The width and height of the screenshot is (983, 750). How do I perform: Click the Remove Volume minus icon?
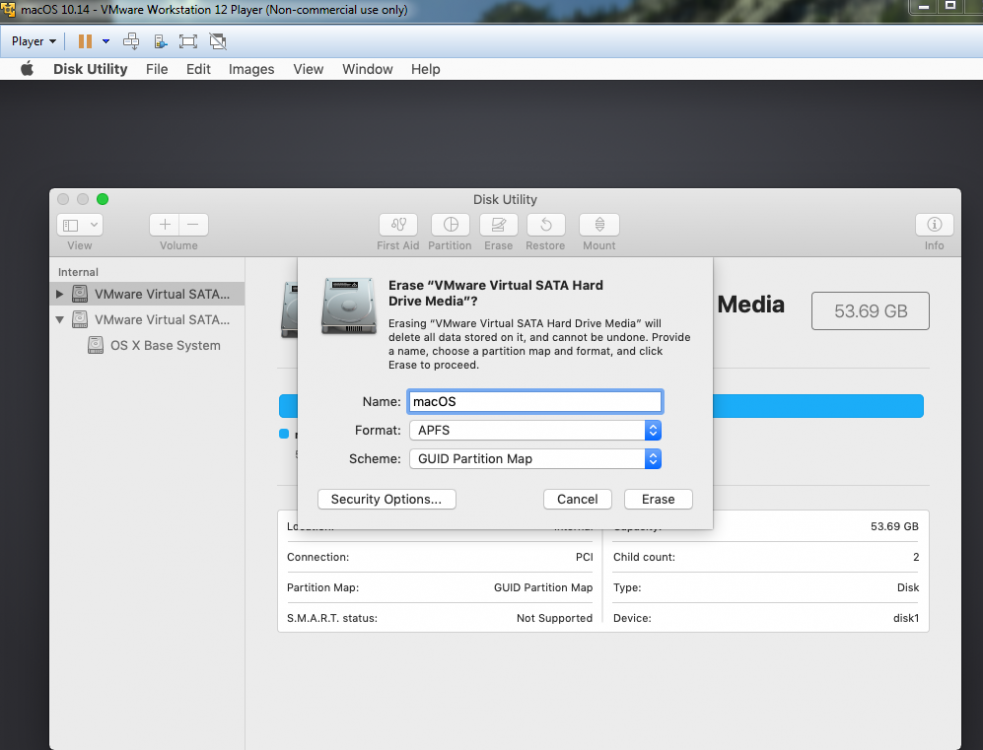click(193, 224)
